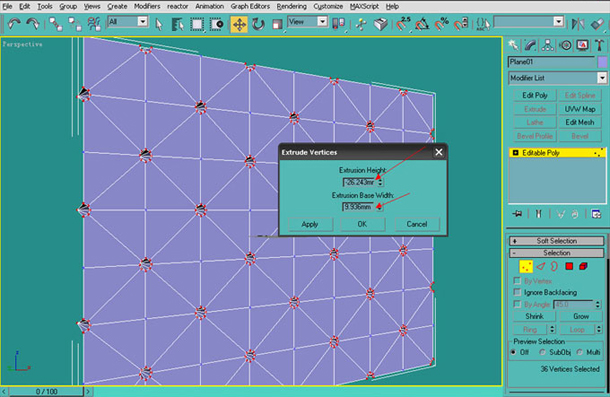The height and width of the screenshot is (397, 610).
Task: Click the Rectangular Selection Region icon
Action: tap(197, 24)
